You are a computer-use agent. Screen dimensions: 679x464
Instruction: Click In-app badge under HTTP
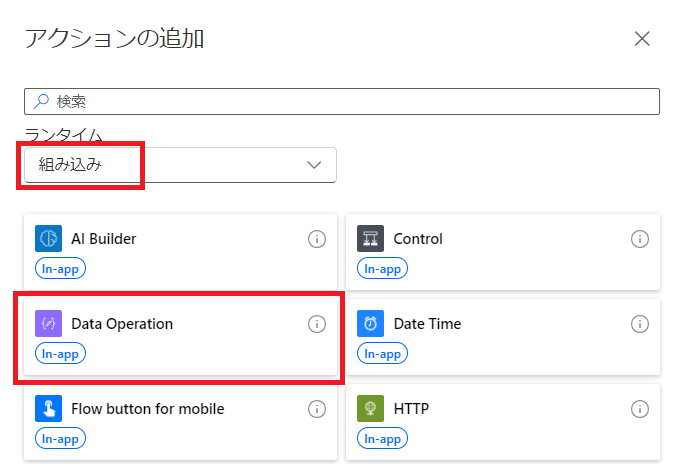[x=382, y=438]
